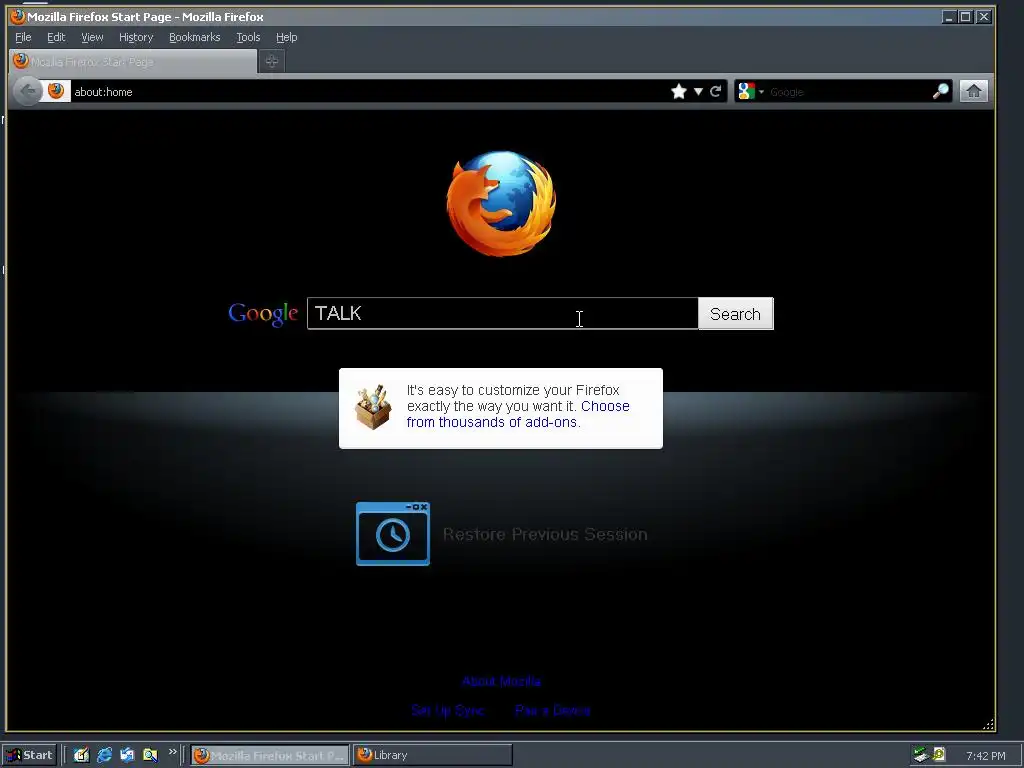Open the About Mozilla link

point(502,681)
